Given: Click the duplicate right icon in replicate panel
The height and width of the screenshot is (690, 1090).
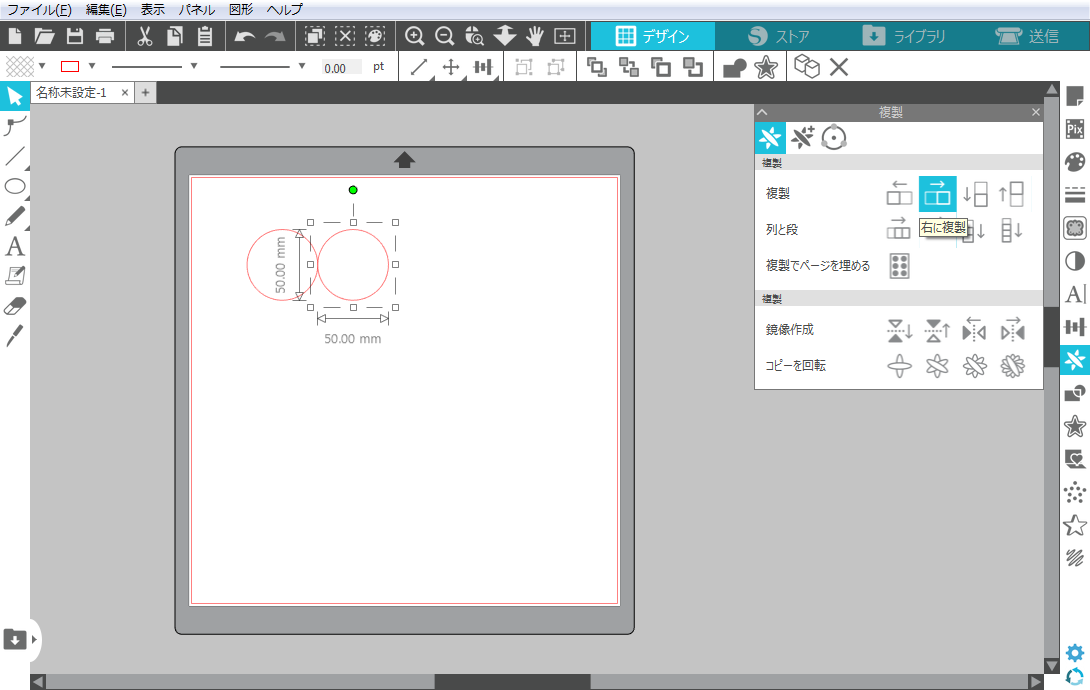Looking at the screenshot, I should pos(937,193).
